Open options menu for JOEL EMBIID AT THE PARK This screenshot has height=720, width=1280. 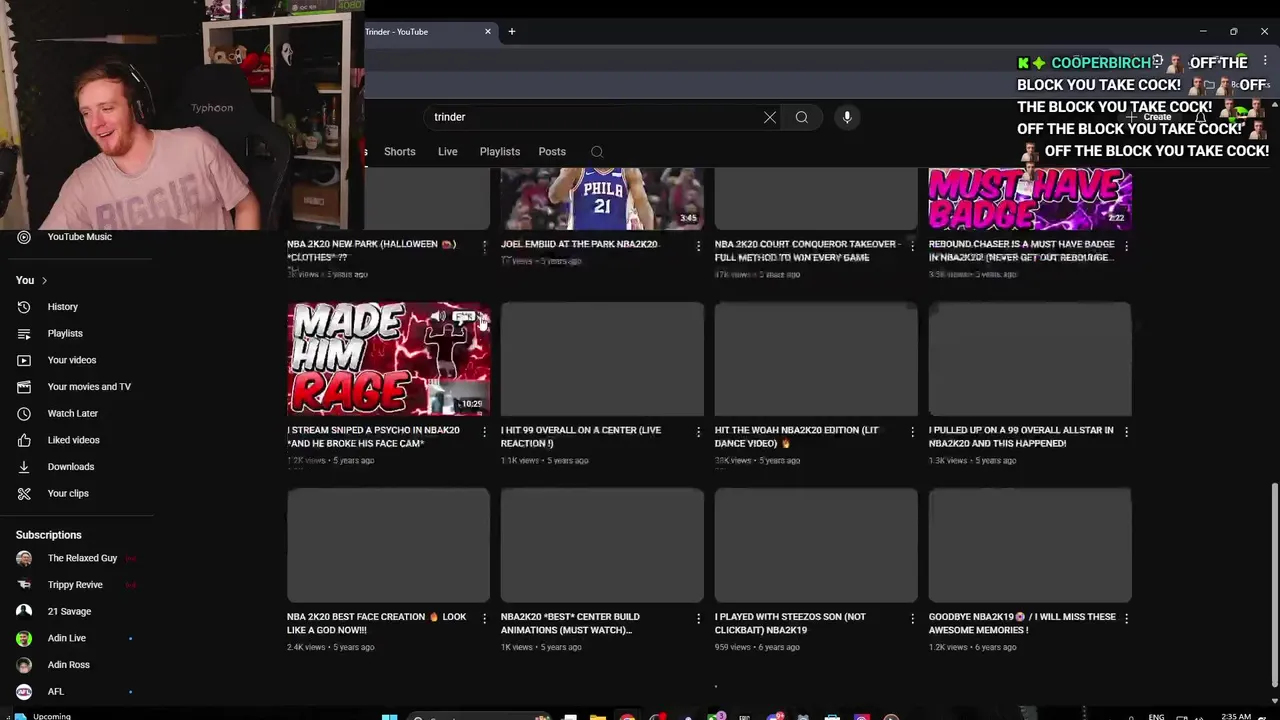coord(698,246)
